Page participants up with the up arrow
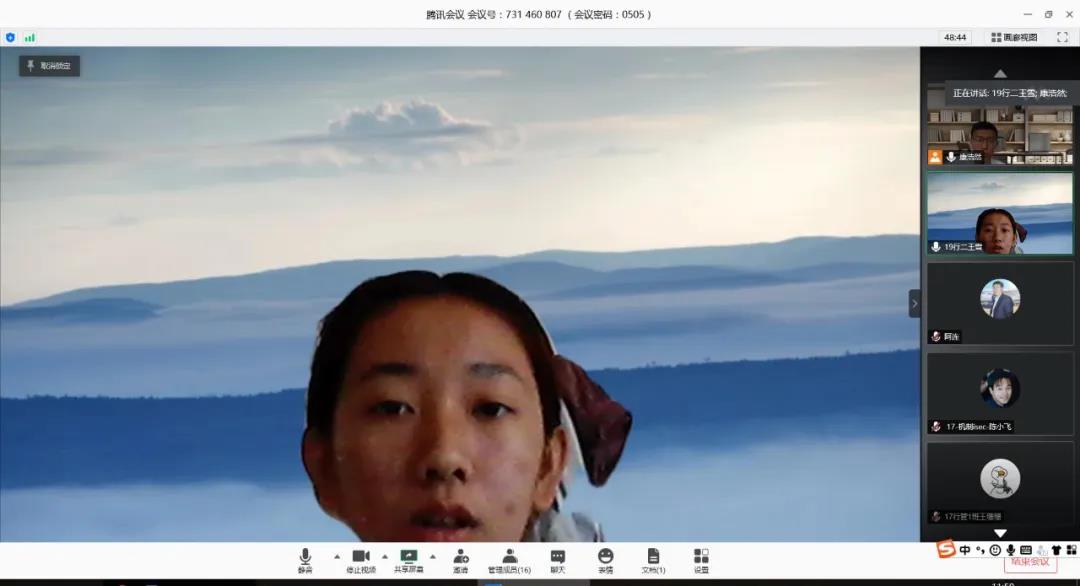1080x586 pixels. (1000, 73)
